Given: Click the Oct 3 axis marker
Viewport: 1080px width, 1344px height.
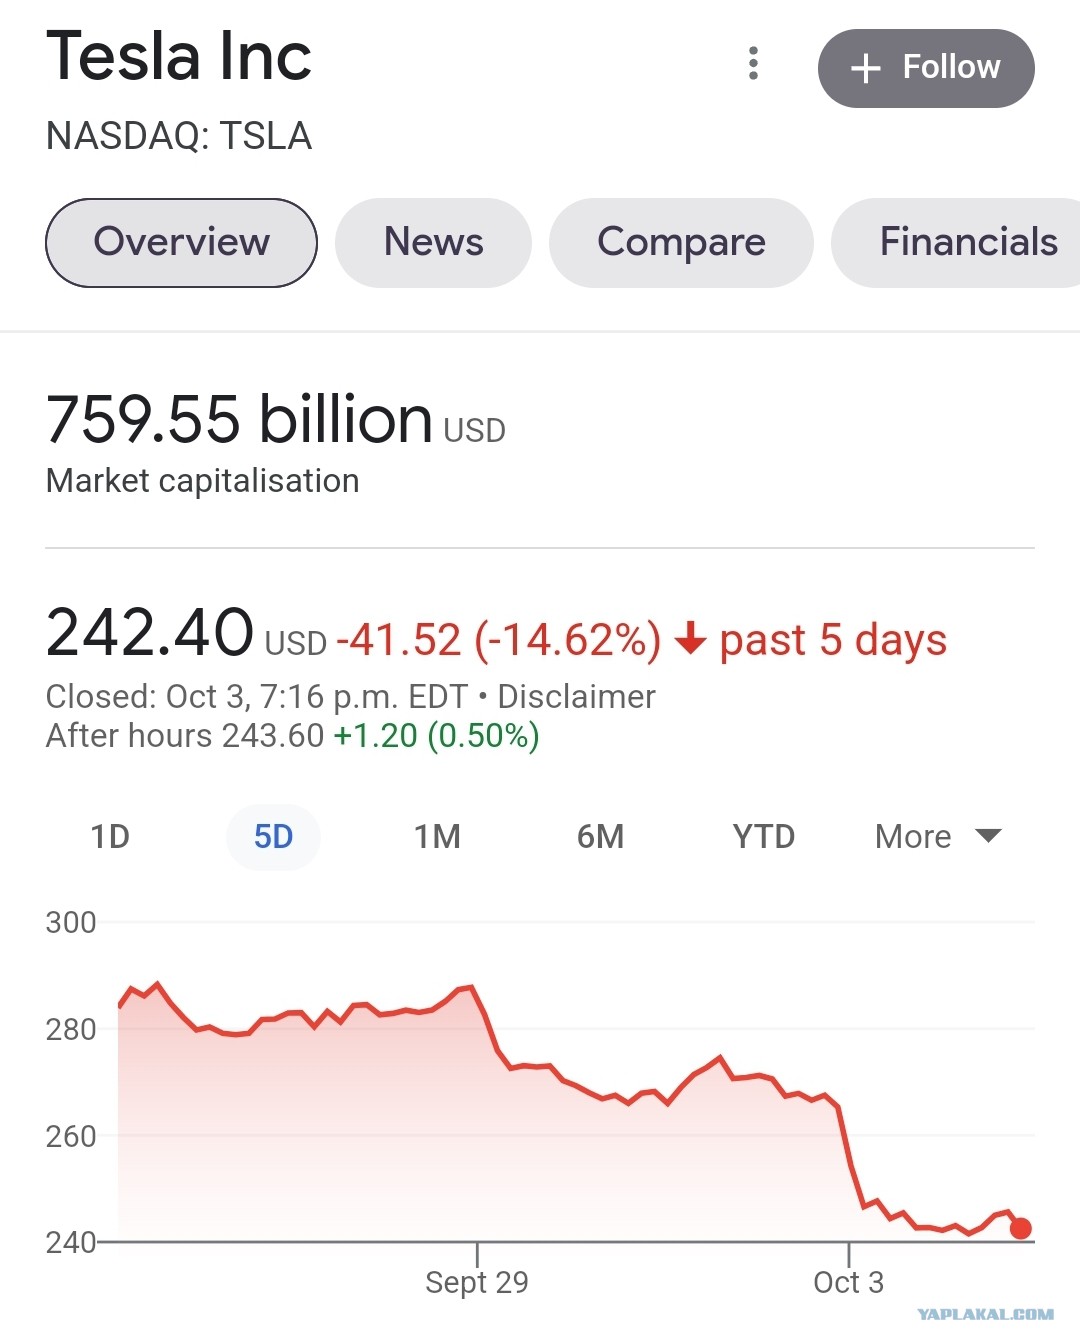Looking at the screenshot, I should coord(849,1281).
